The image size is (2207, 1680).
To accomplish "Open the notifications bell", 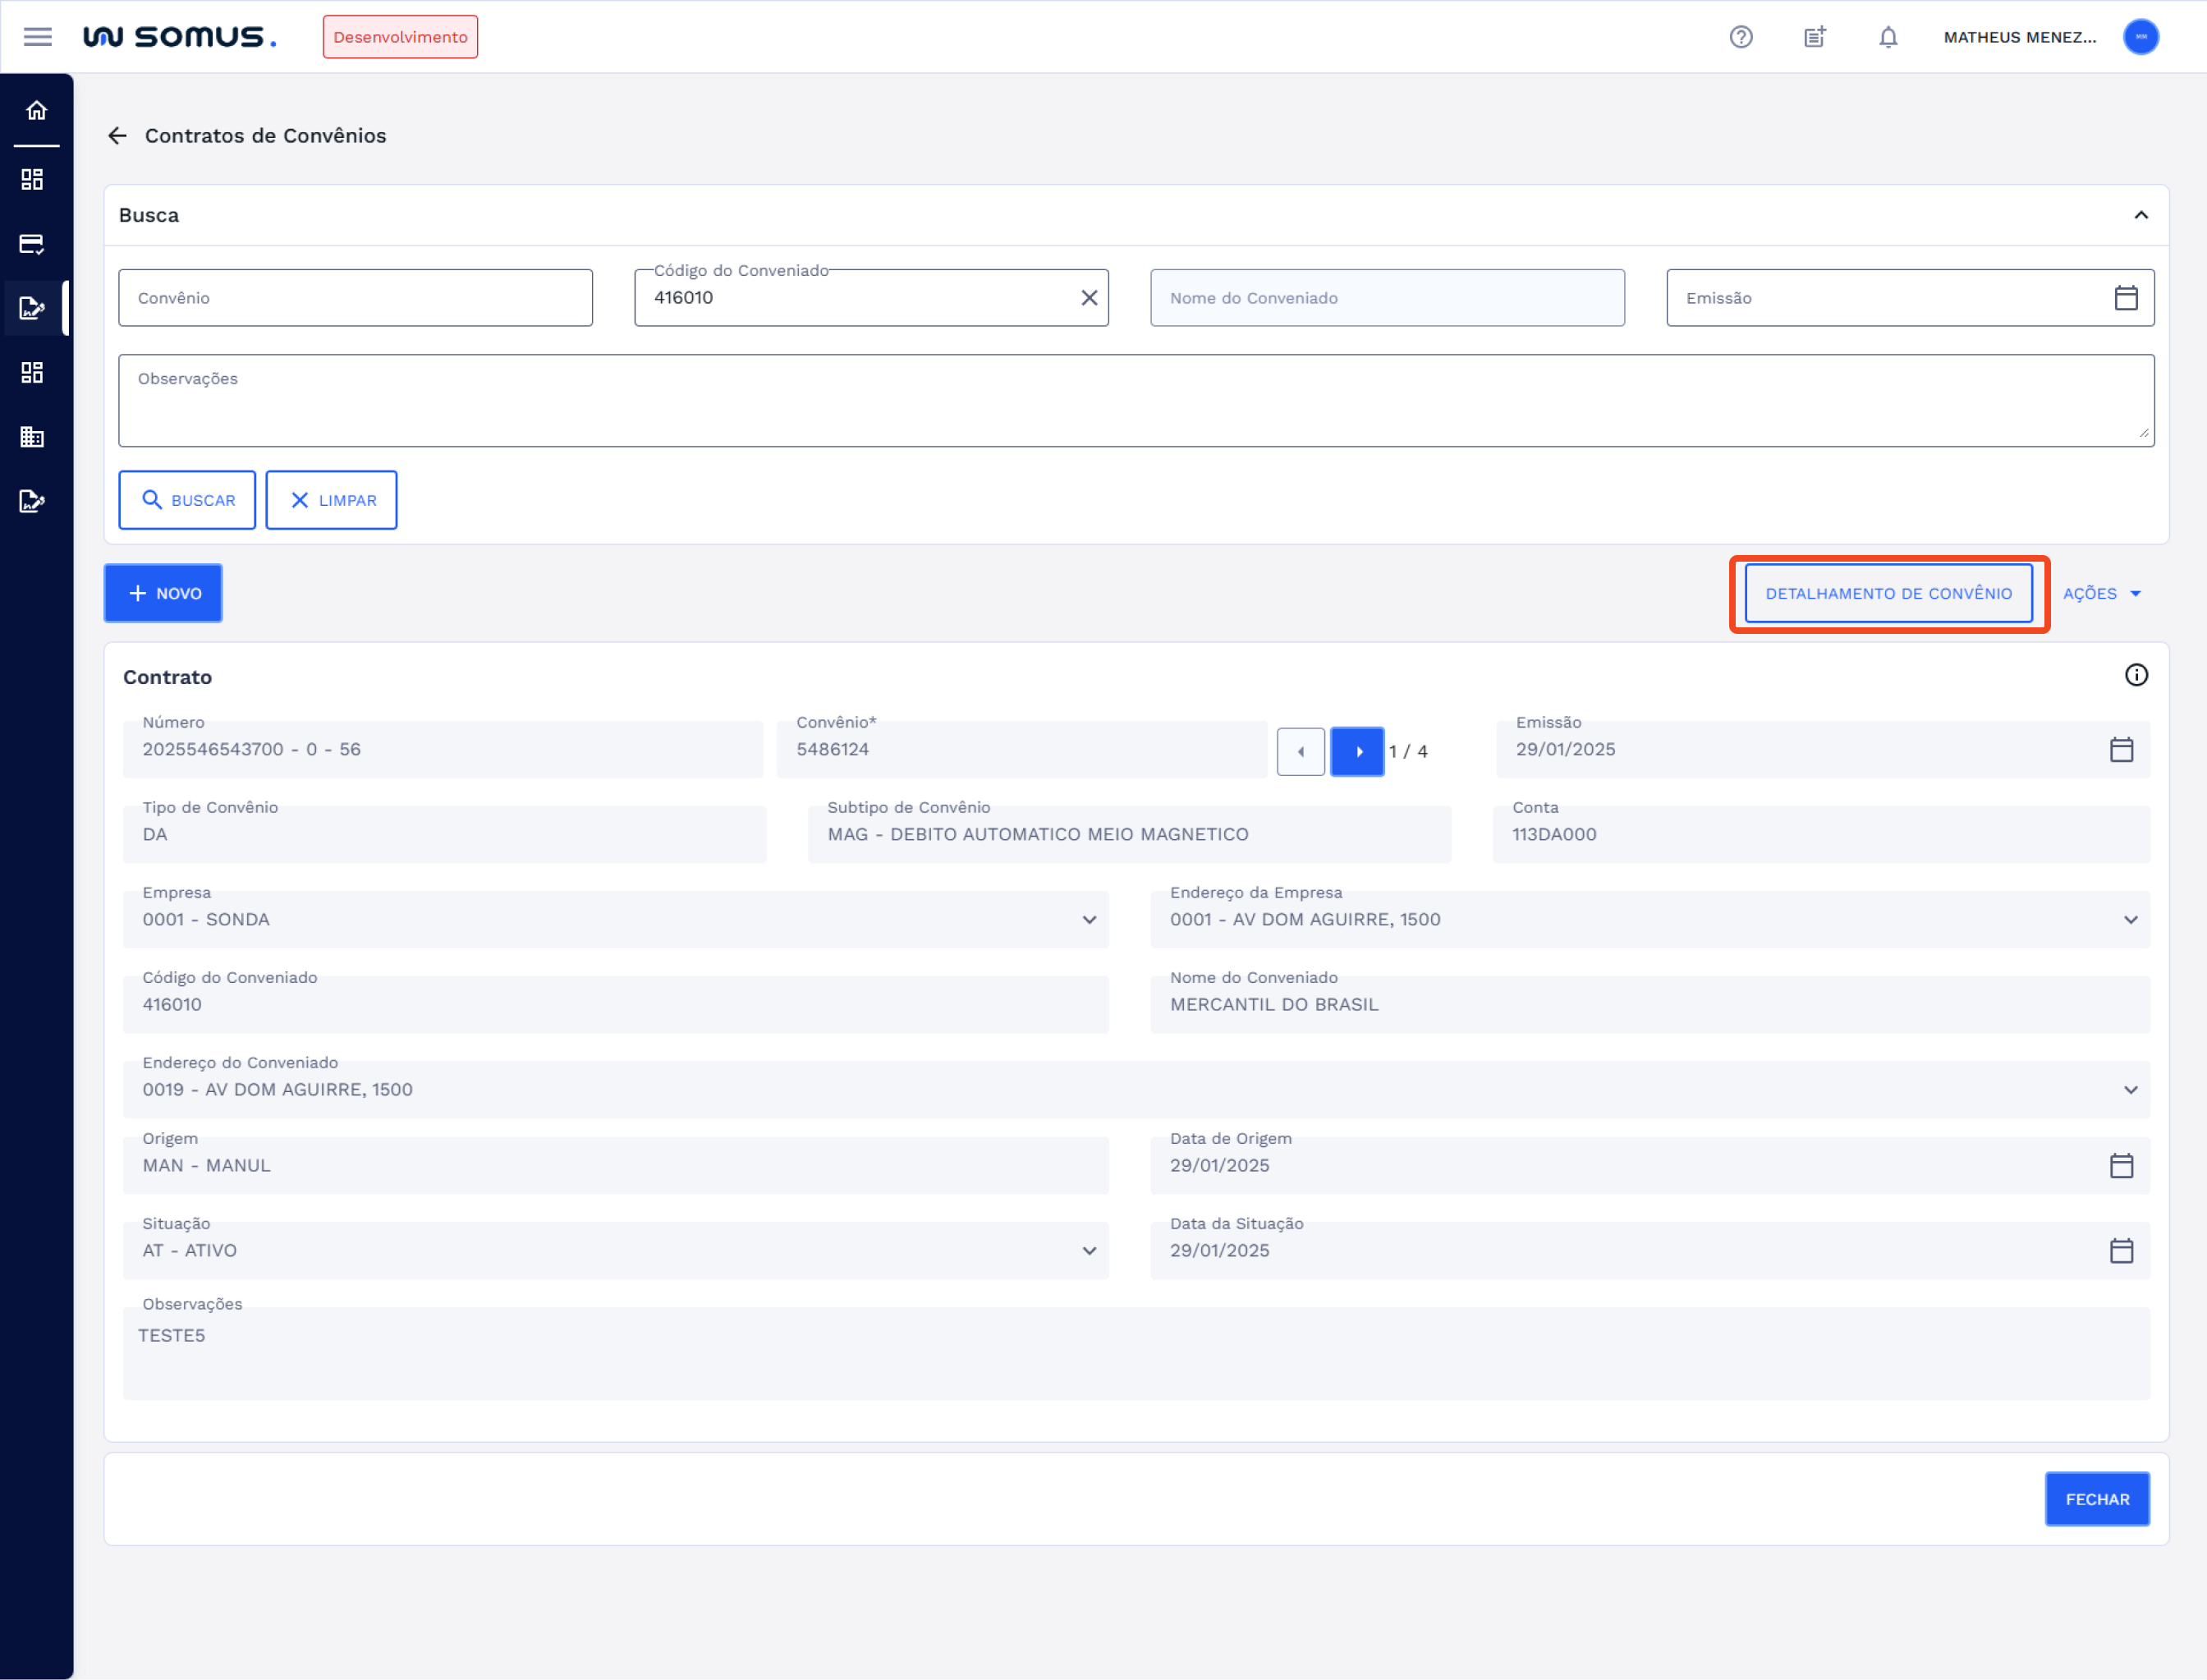I will [1887, 37].
